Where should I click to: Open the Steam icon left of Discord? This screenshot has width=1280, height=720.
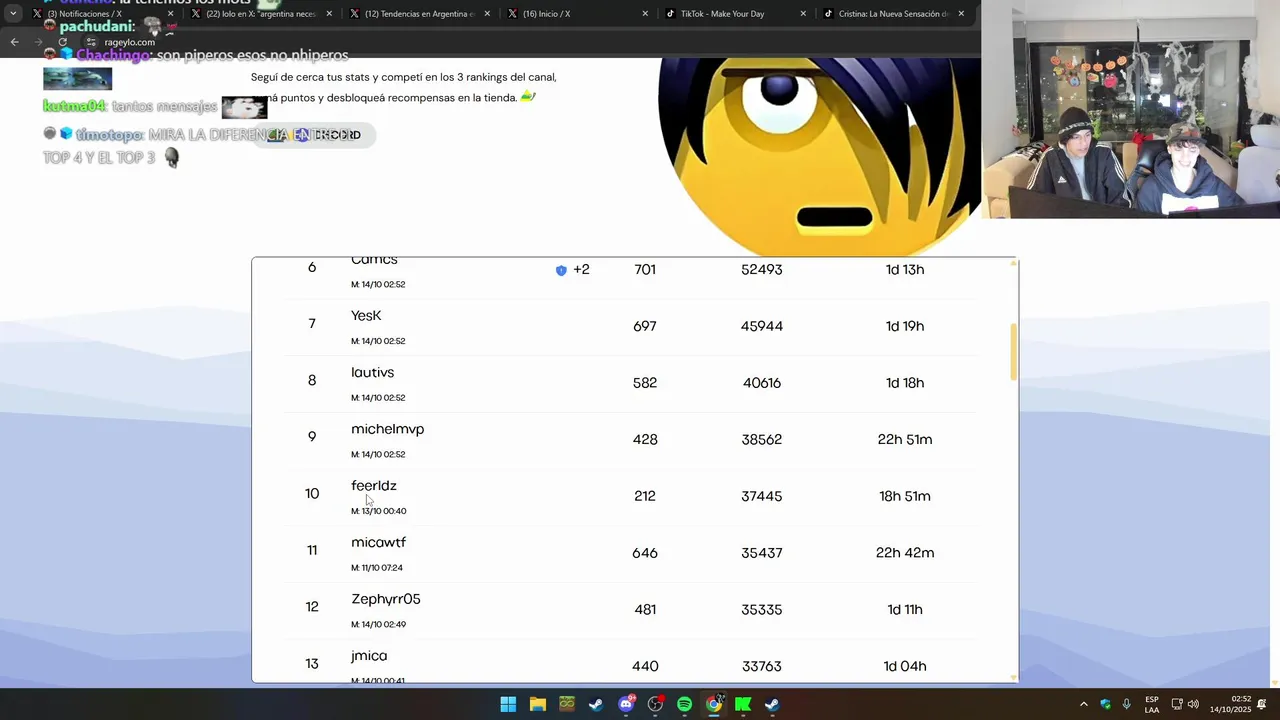pyautogui.click(x=596, y=704)
